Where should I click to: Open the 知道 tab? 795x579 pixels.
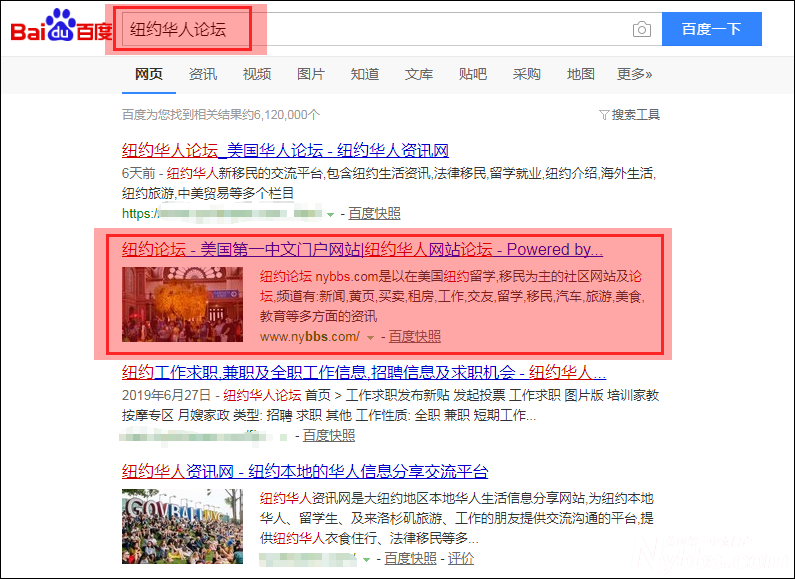click(365, 75)
